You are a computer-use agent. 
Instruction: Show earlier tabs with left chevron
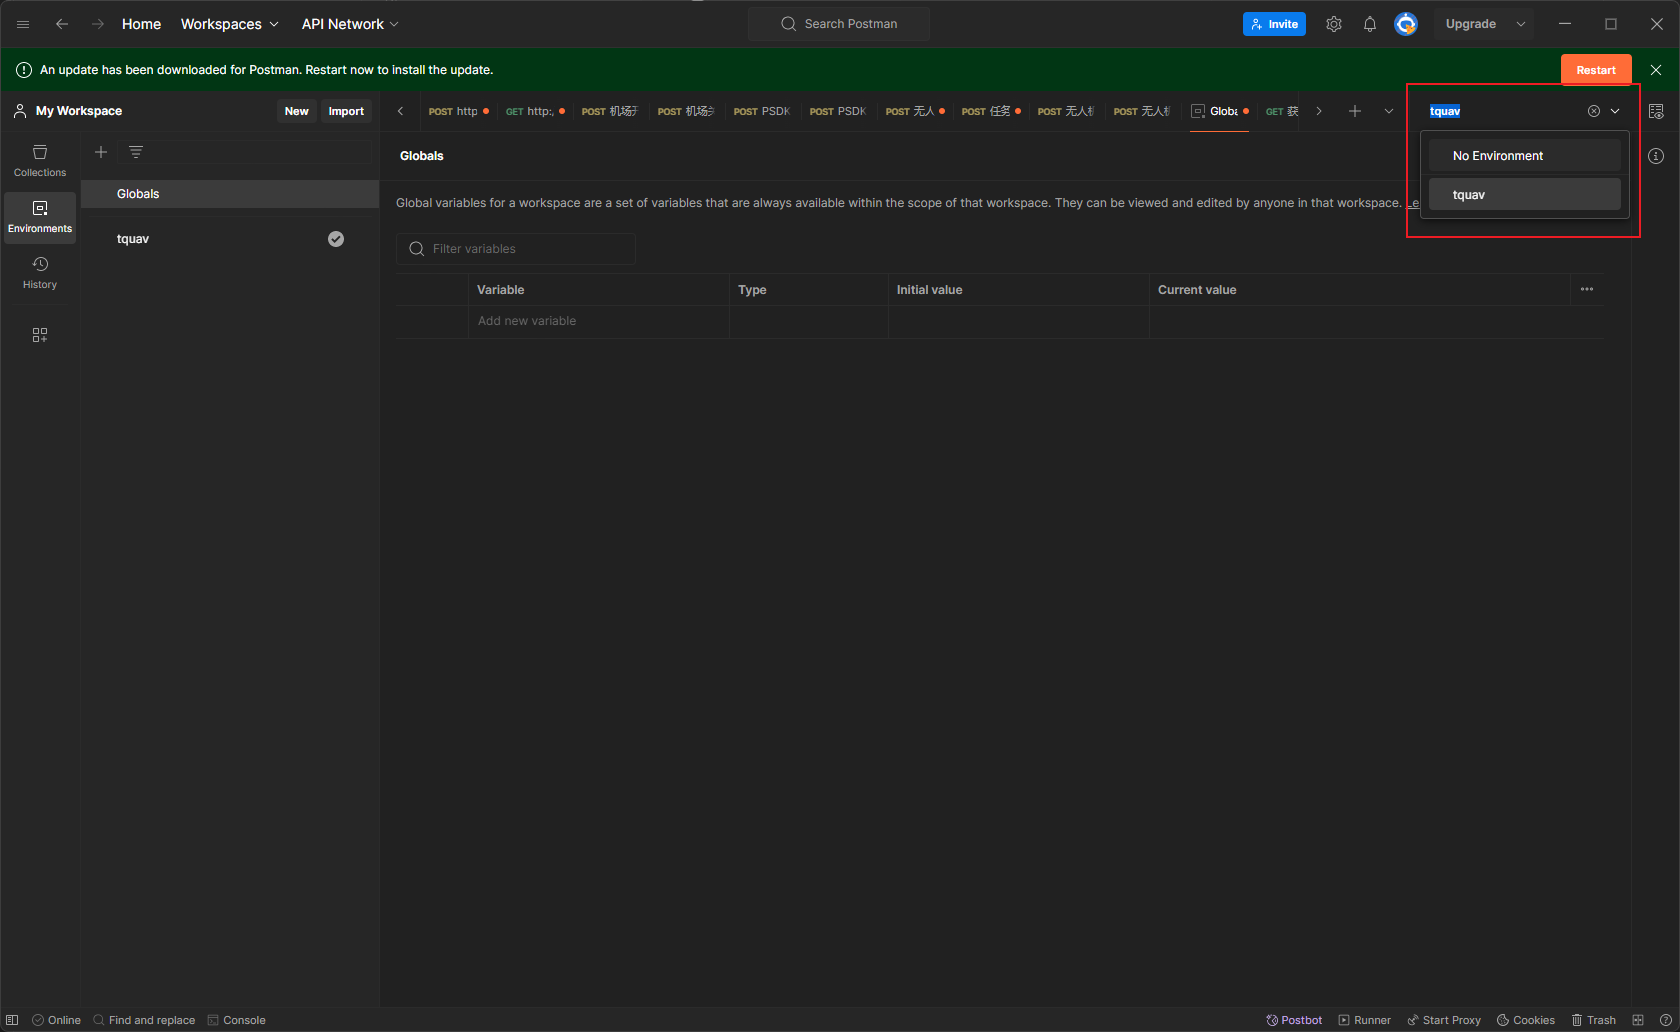400,111
